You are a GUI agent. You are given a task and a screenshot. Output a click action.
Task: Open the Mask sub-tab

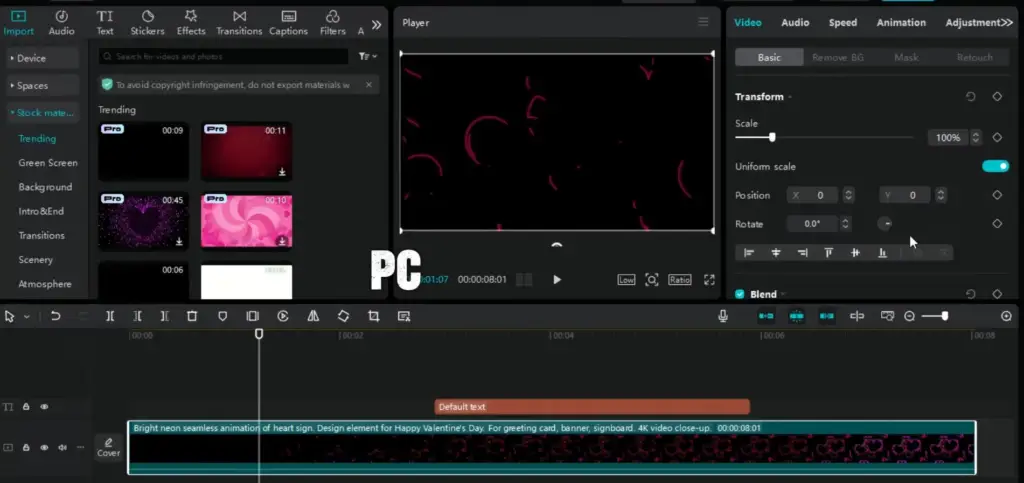click(x=906, y=57)
